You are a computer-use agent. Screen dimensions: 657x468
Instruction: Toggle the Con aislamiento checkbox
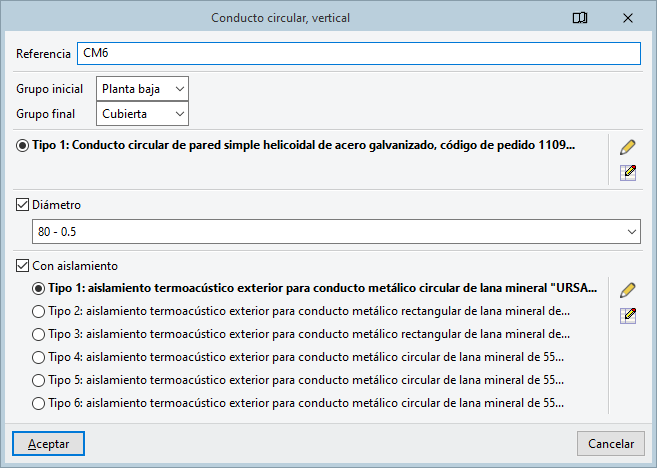[x=24, y=267]
